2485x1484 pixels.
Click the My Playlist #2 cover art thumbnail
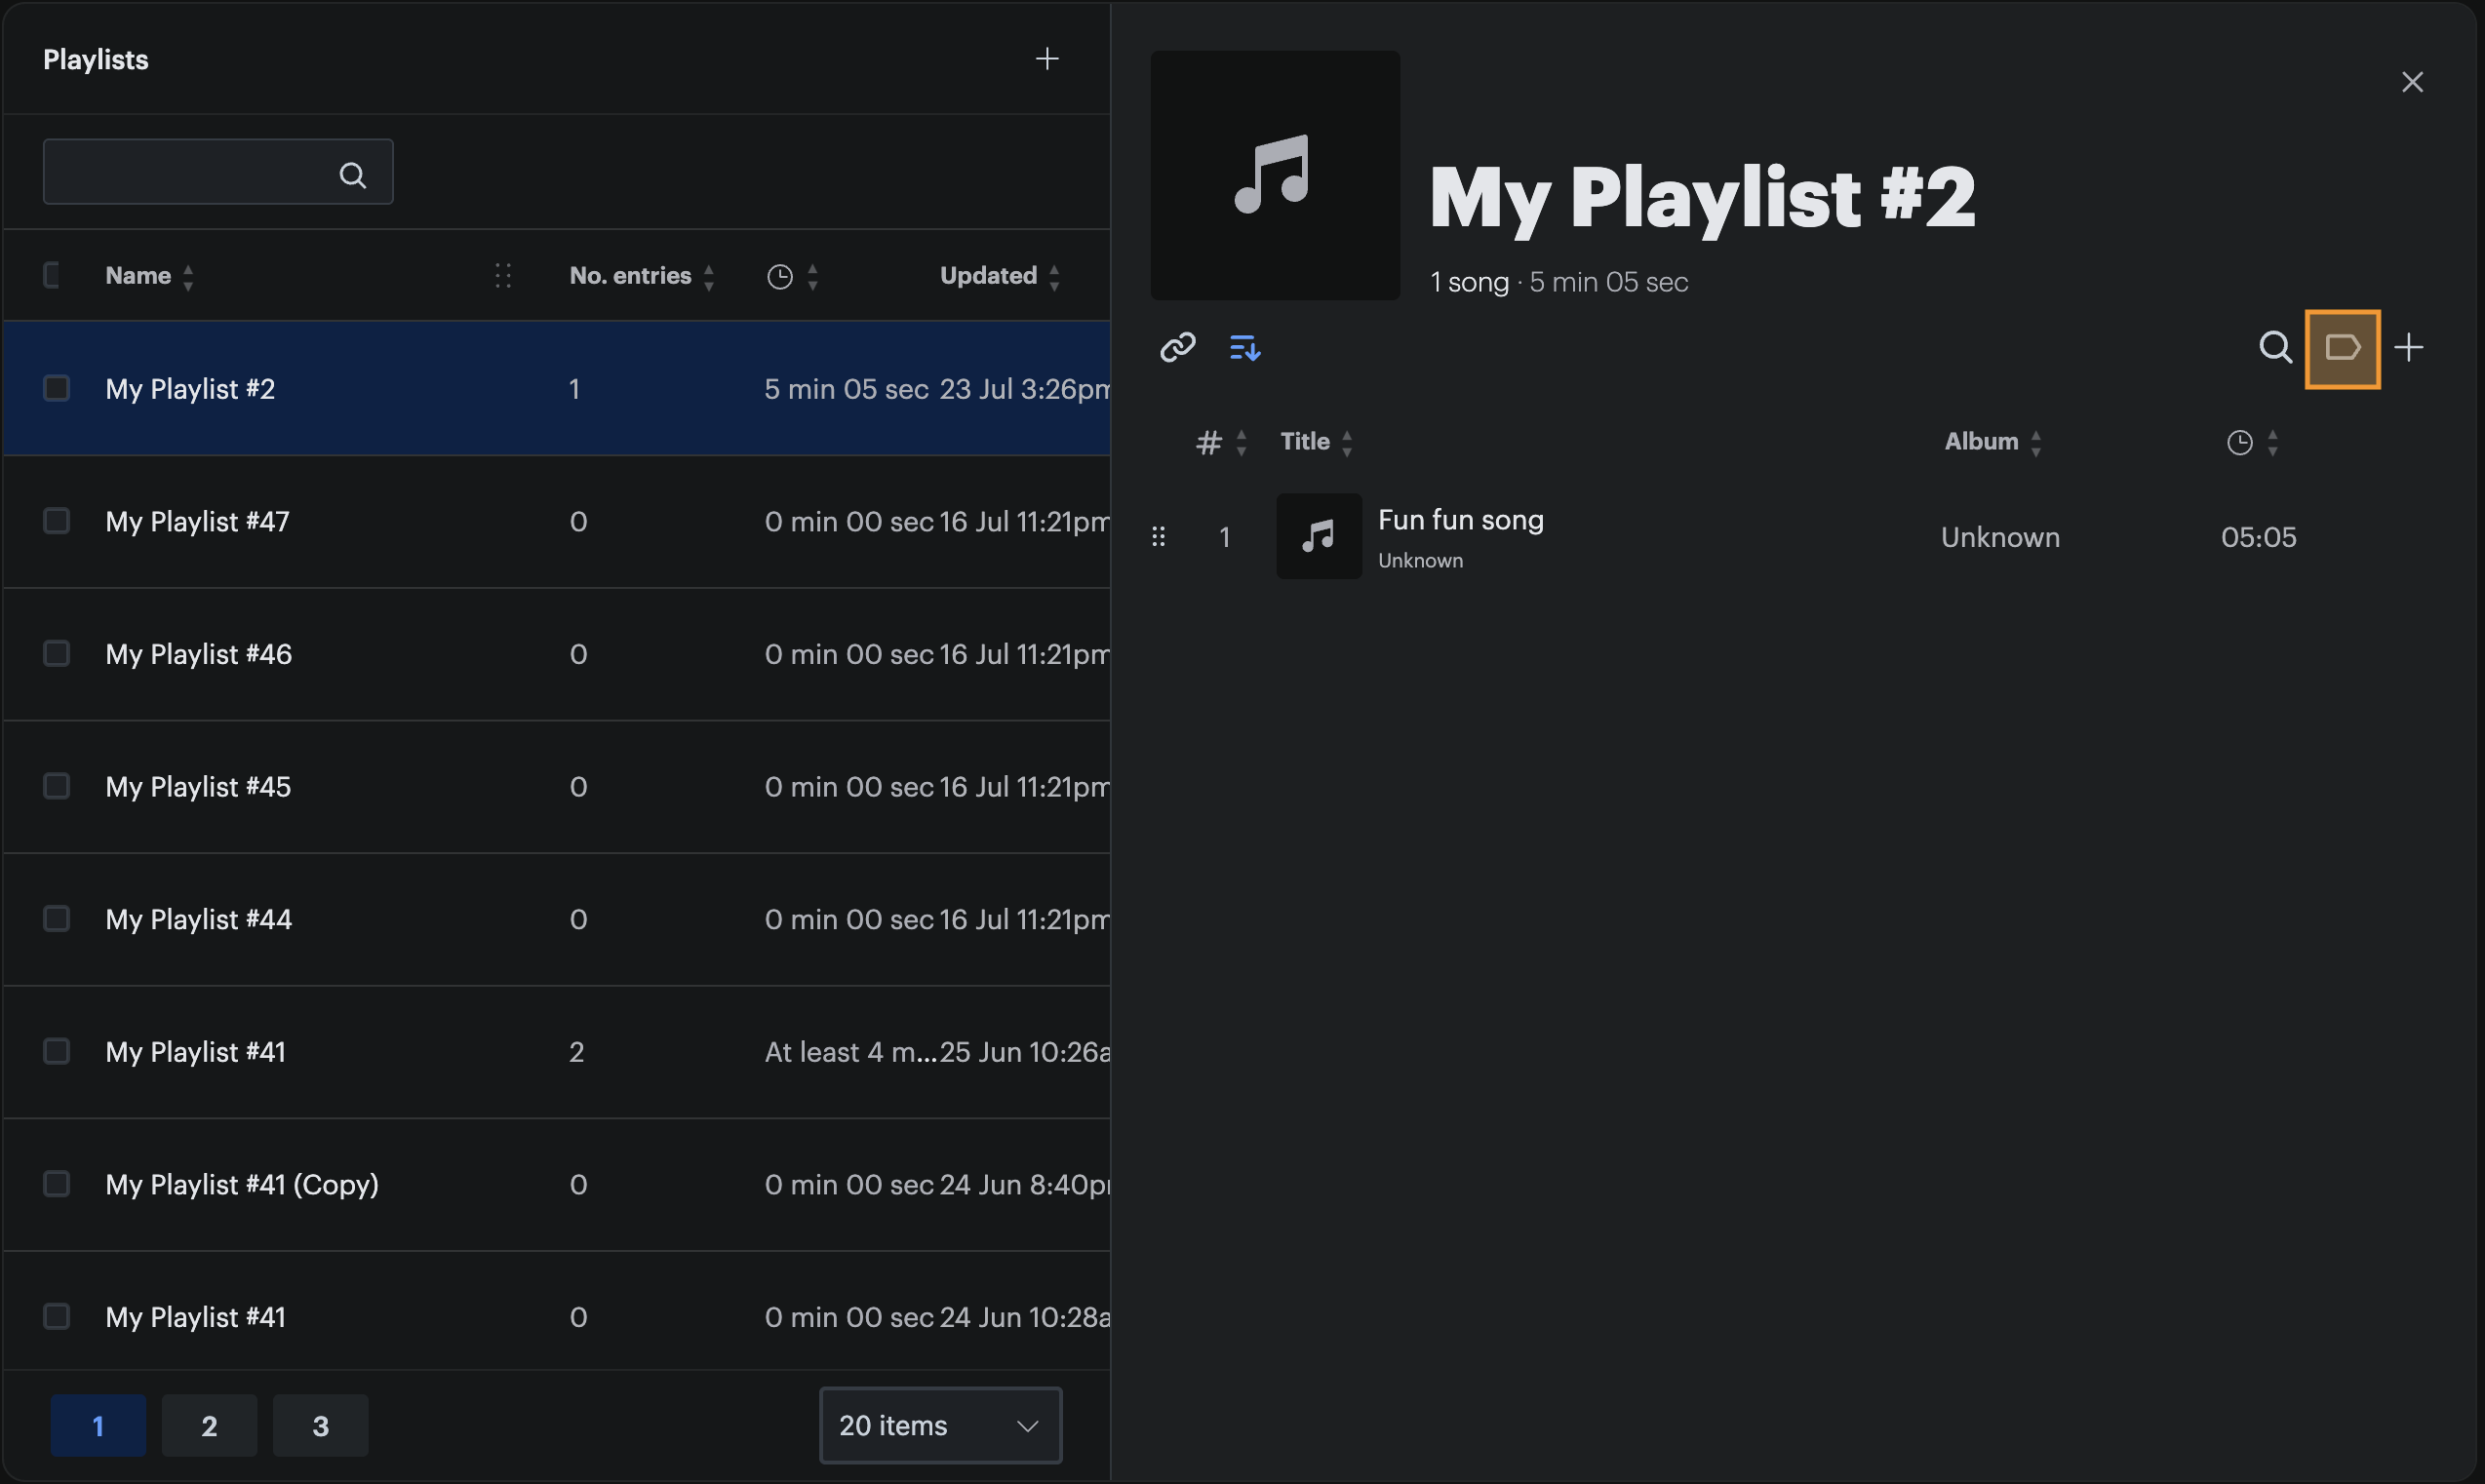pyautogui.click(x=1274, y=175)
